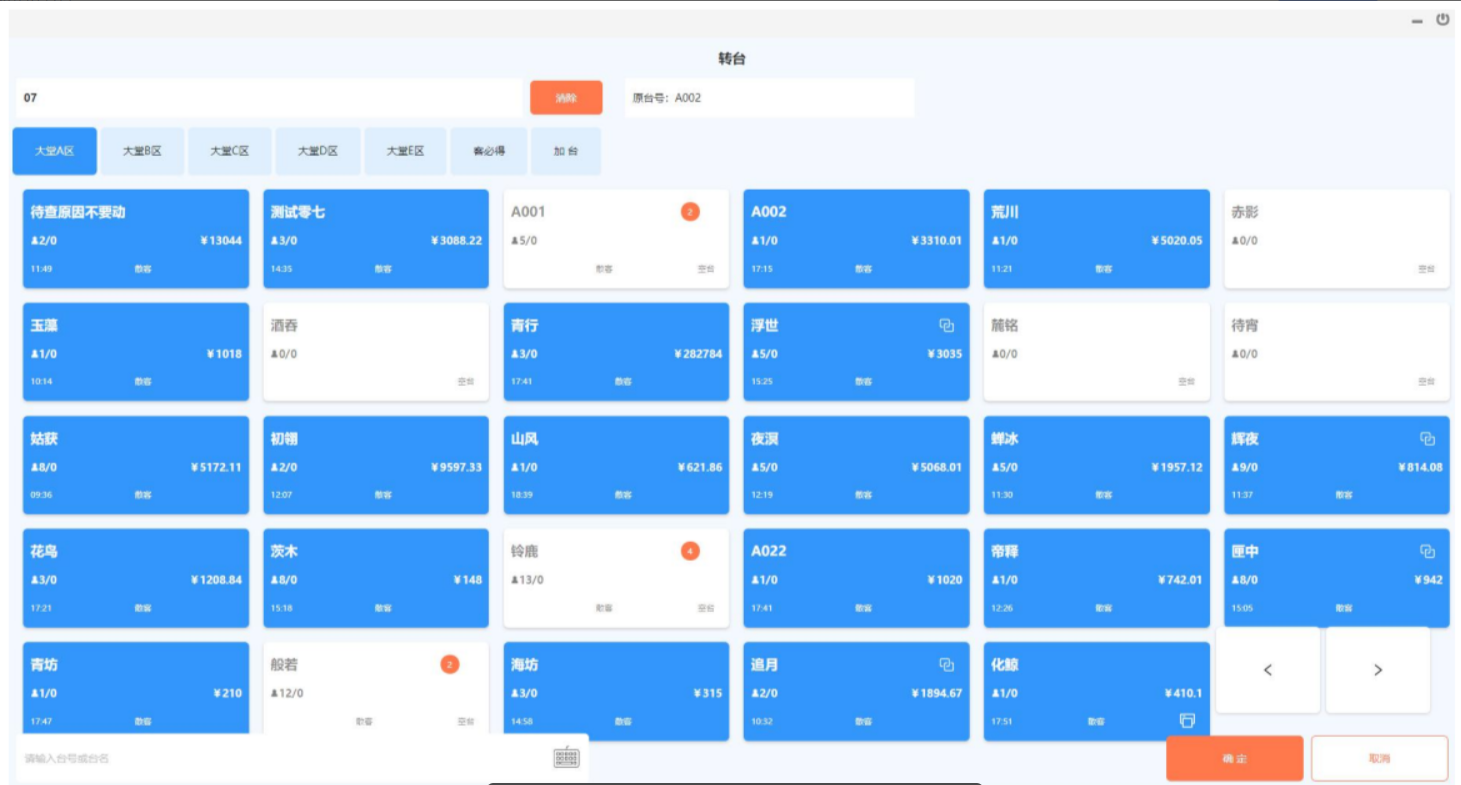Click the linked-table icon on 辉夜 card
Screen dimensions: 1461x785
coord(1427,439)
